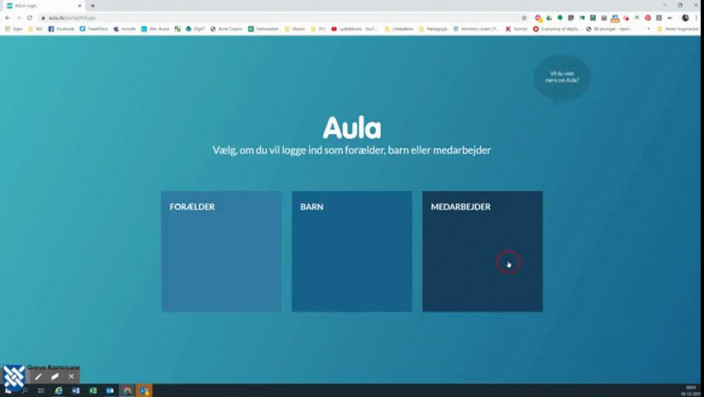This screenshot has width=704, height=397.
Task: Bookmark this page with the star icon
Action: [524, 18]
